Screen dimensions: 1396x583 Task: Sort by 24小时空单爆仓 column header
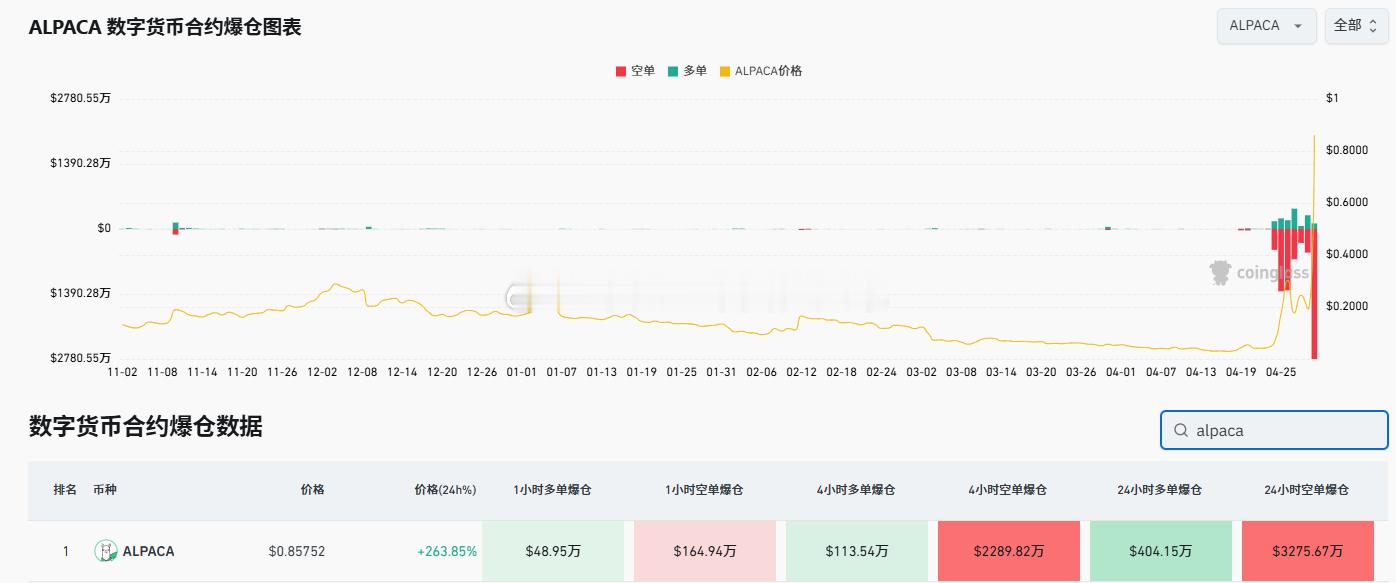coord(1307,490)
